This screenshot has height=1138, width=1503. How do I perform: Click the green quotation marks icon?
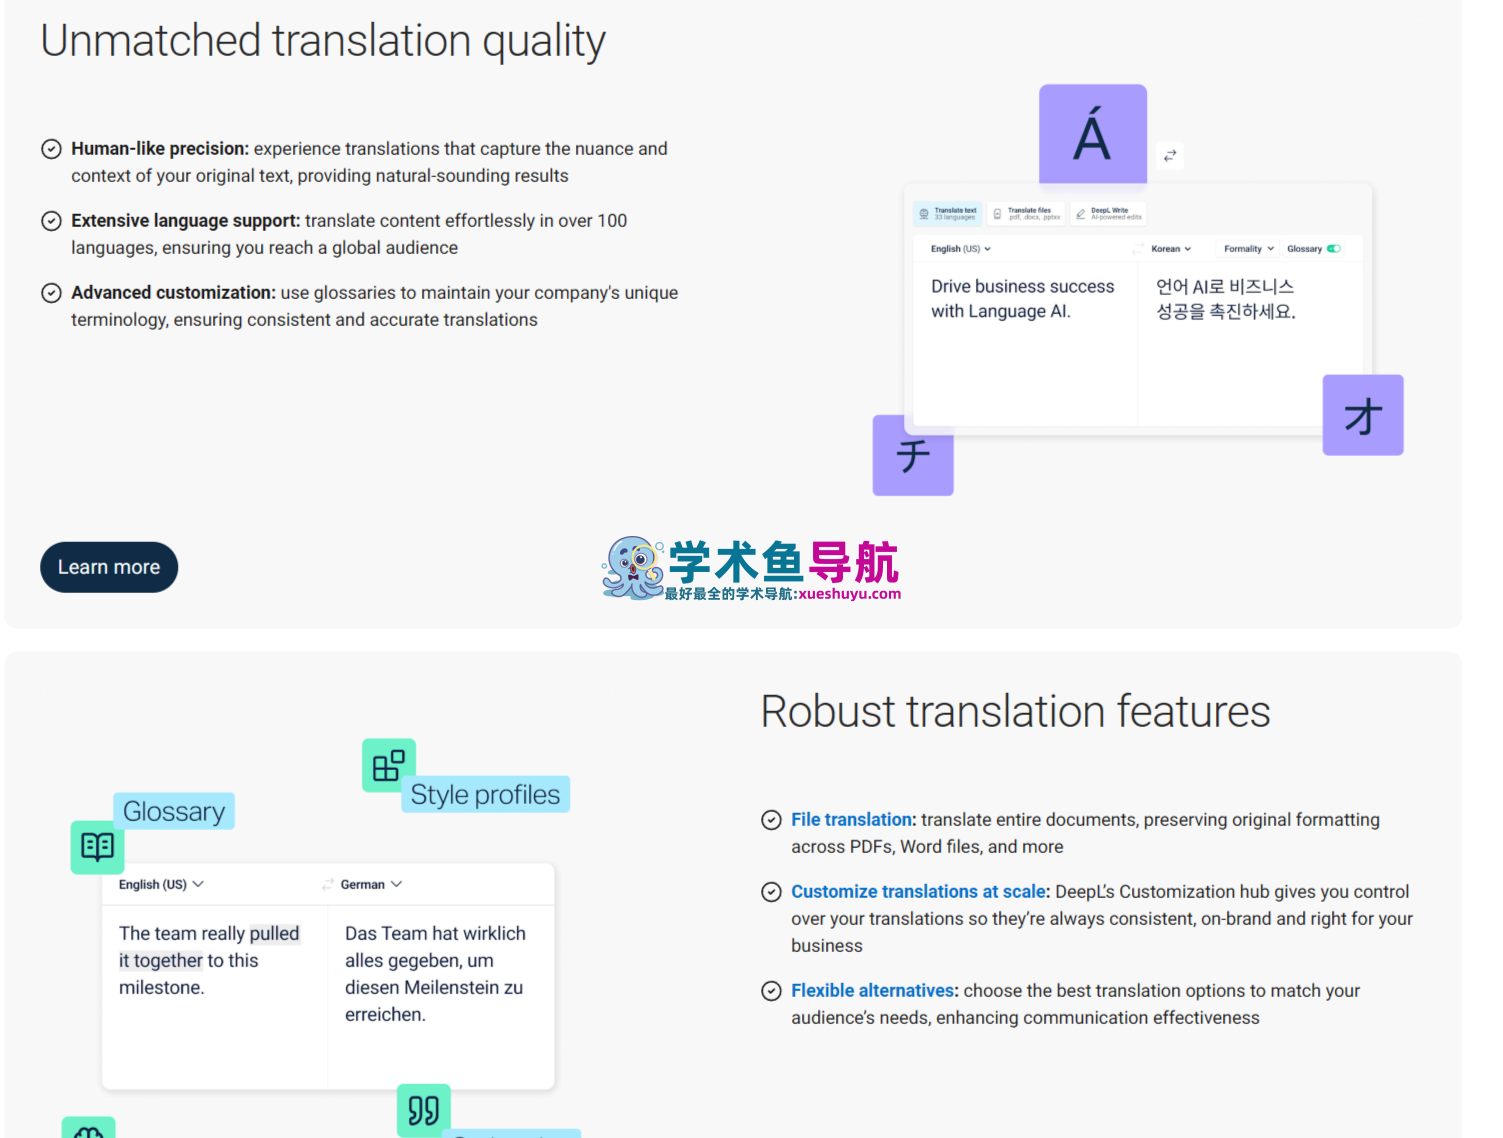(x=423, y=1110)
